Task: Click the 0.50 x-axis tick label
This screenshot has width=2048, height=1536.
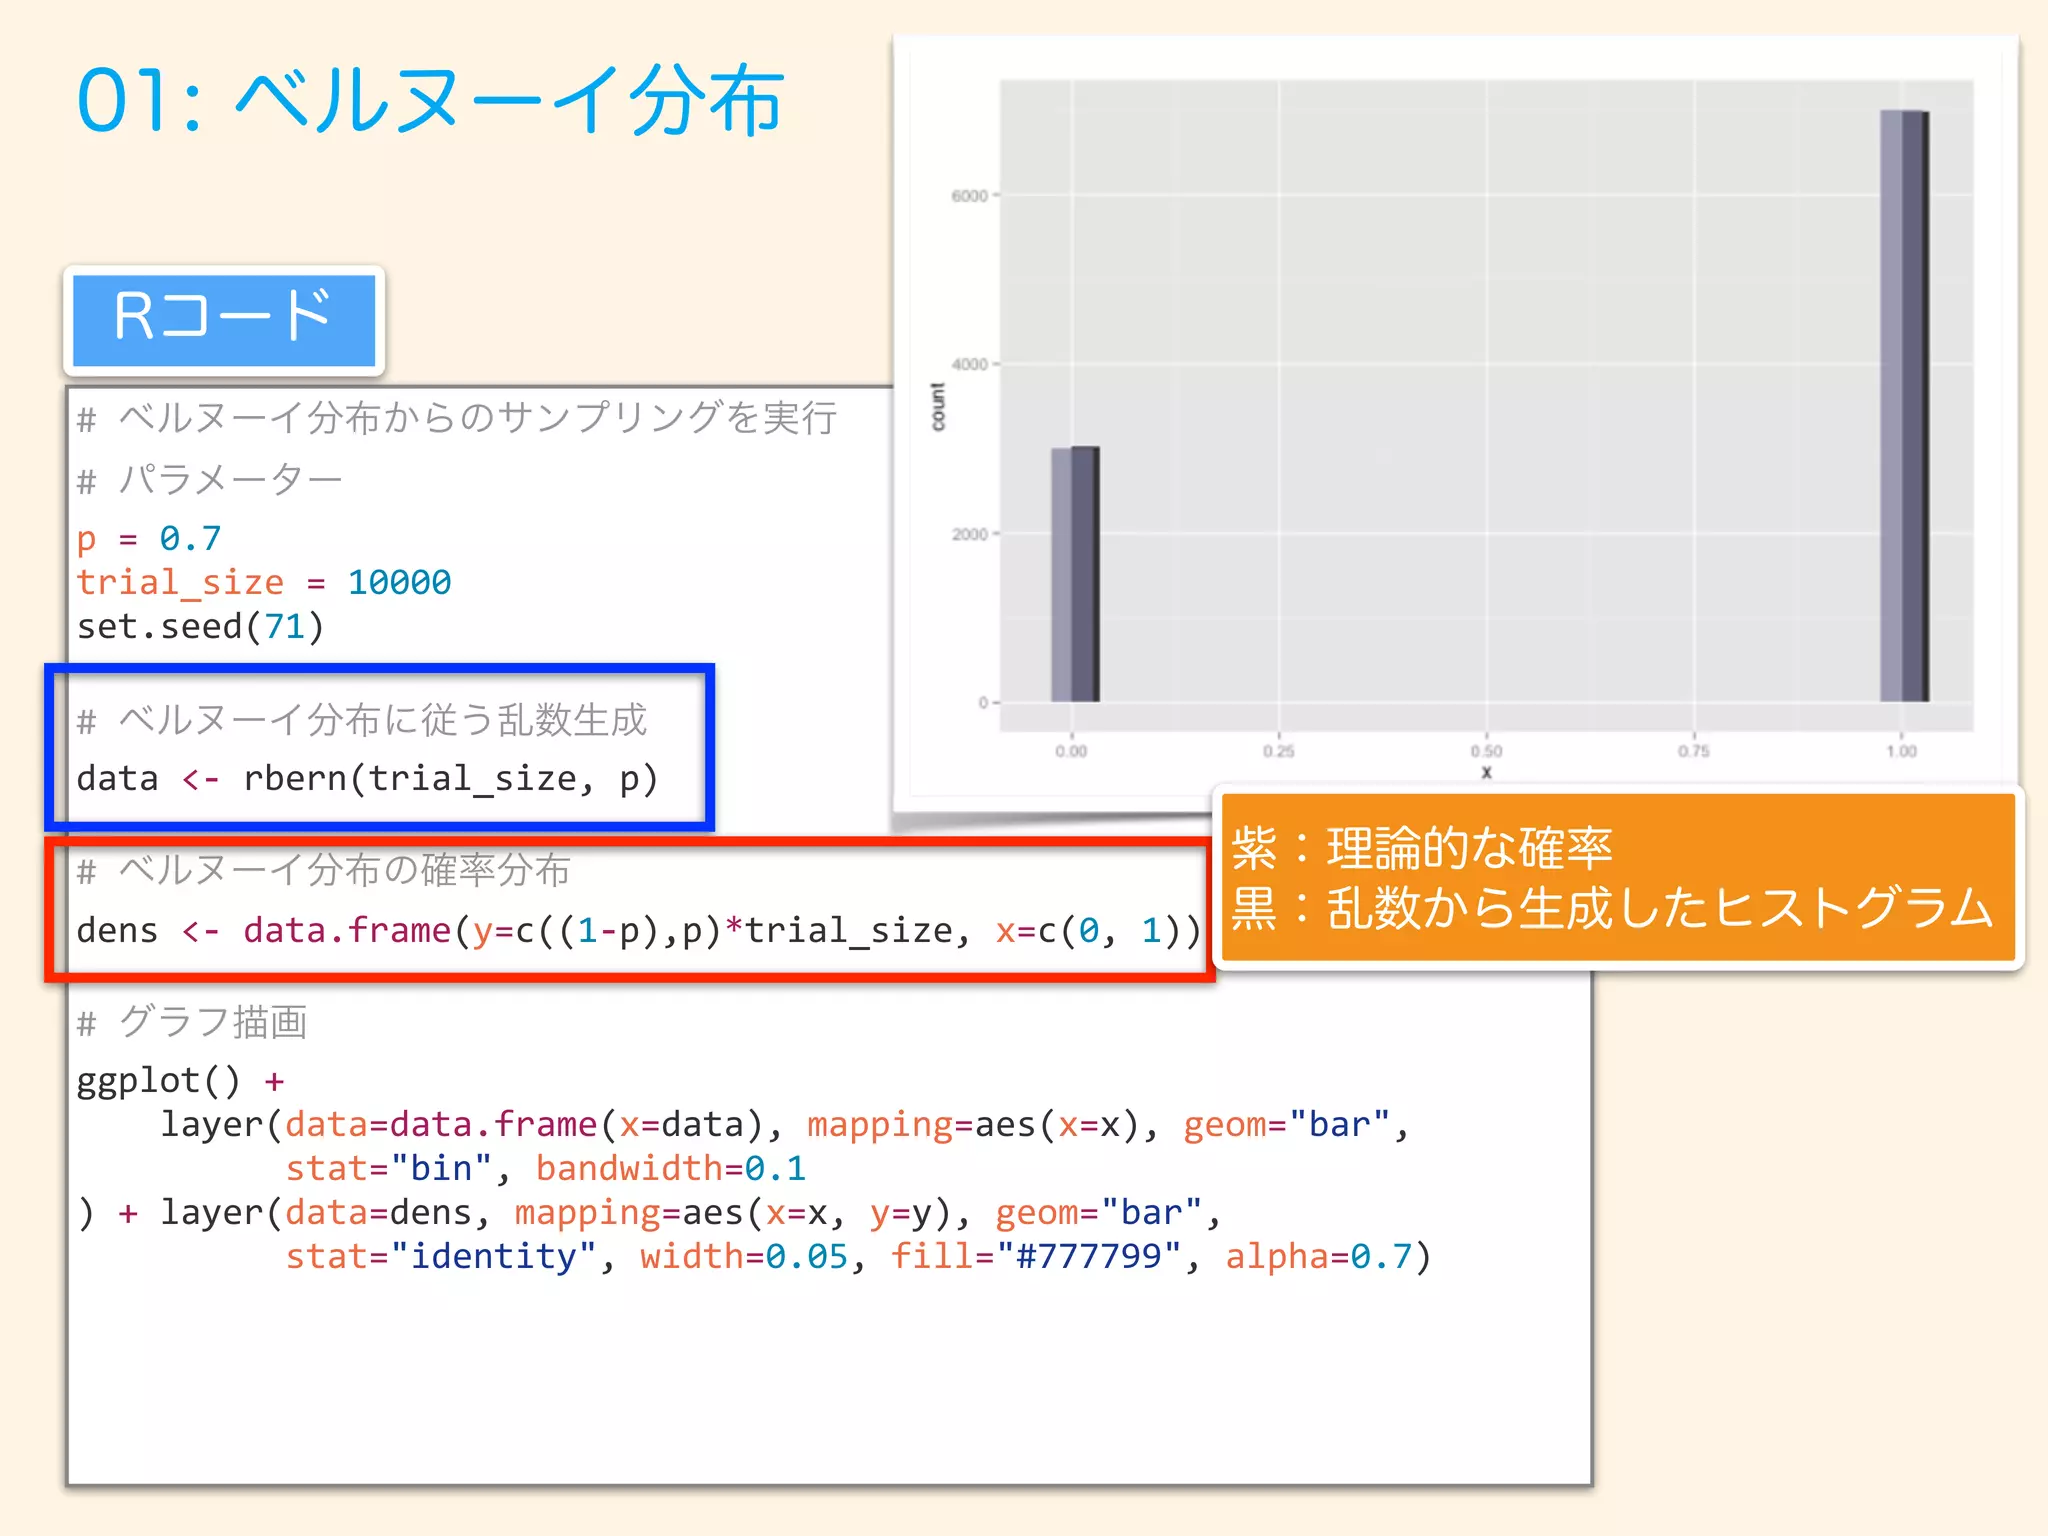Action: point(1486,751)
